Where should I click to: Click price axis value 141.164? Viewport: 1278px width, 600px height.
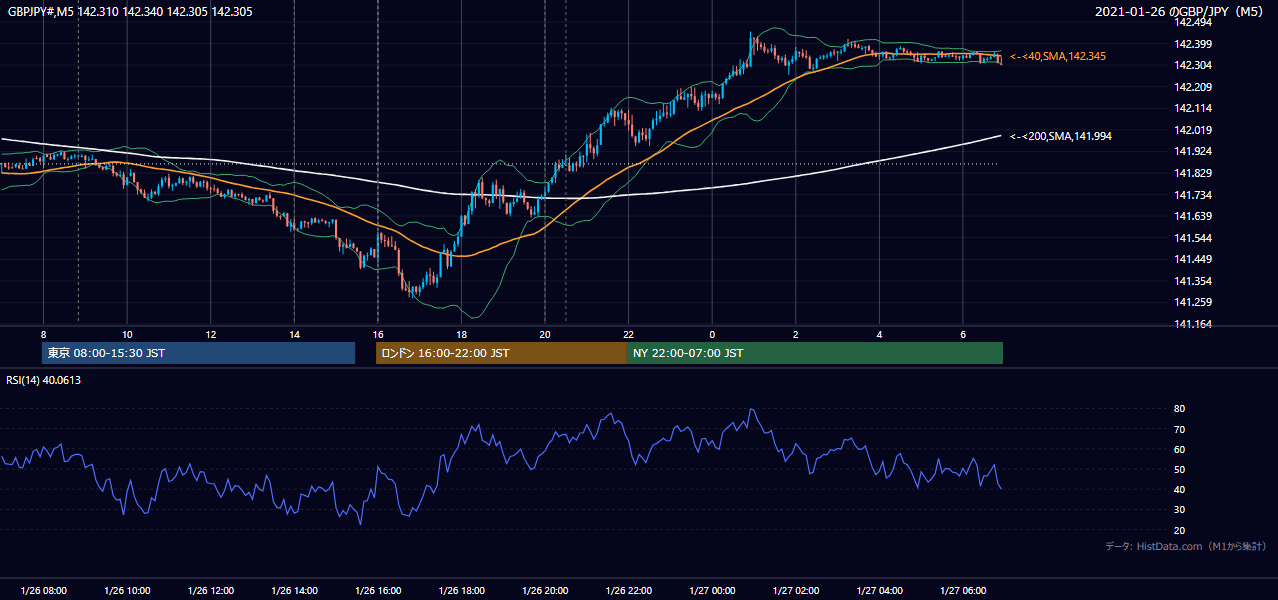point(1192,324)
